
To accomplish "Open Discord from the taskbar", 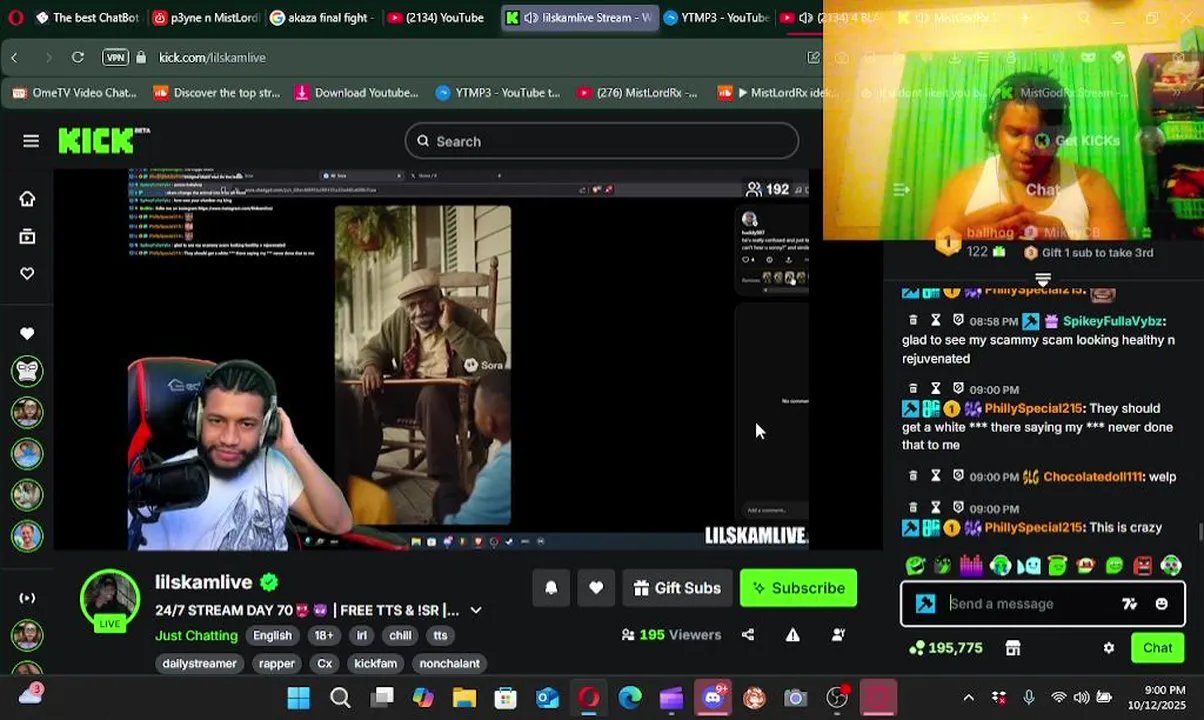I will 712,697.
